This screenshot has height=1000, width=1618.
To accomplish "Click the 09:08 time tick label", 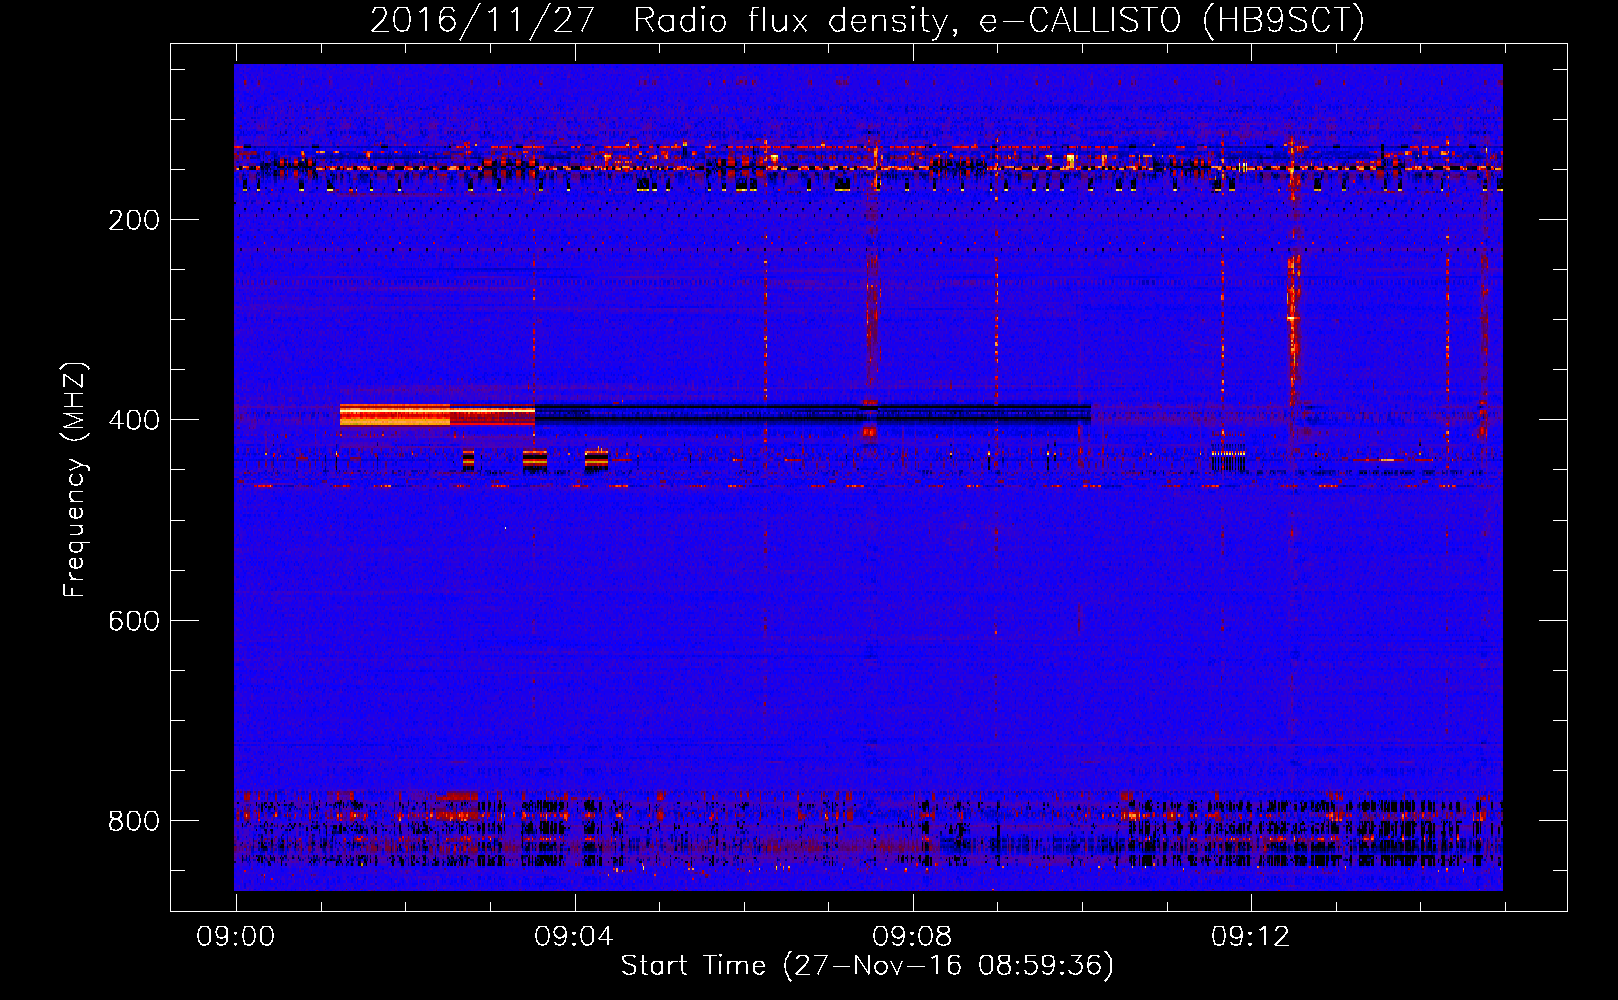I will tap(912, 937).
